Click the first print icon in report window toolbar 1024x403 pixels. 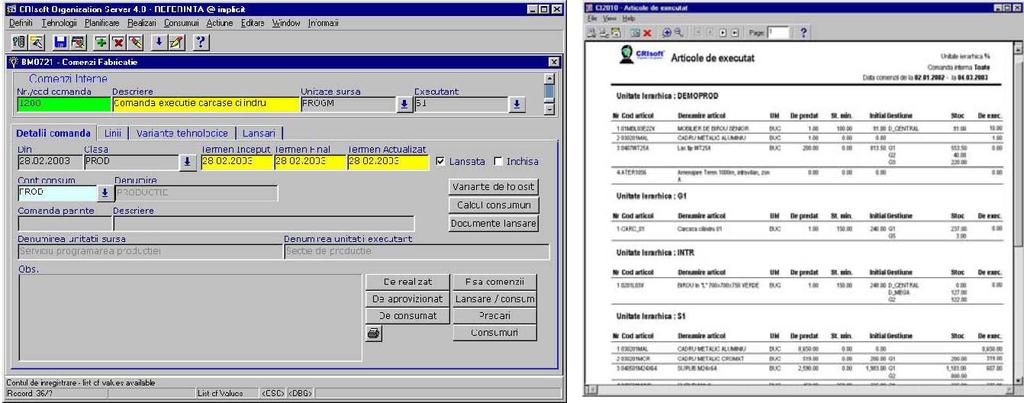(591, 32)
